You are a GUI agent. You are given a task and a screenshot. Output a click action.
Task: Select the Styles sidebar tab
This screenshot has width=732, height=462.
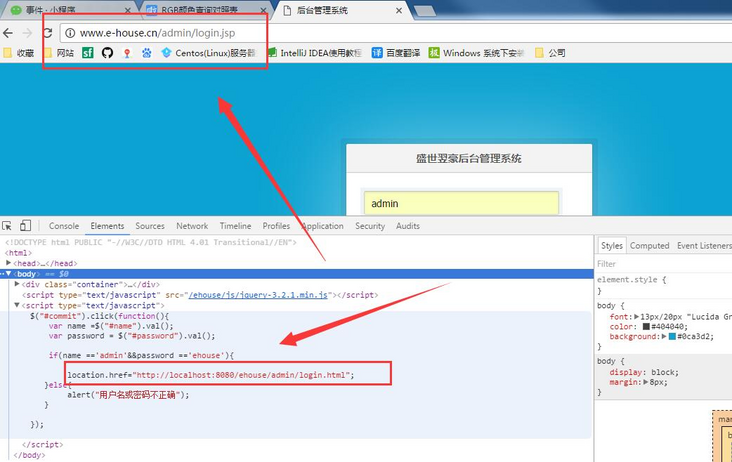pyautogui.click(x=612, y=245)
